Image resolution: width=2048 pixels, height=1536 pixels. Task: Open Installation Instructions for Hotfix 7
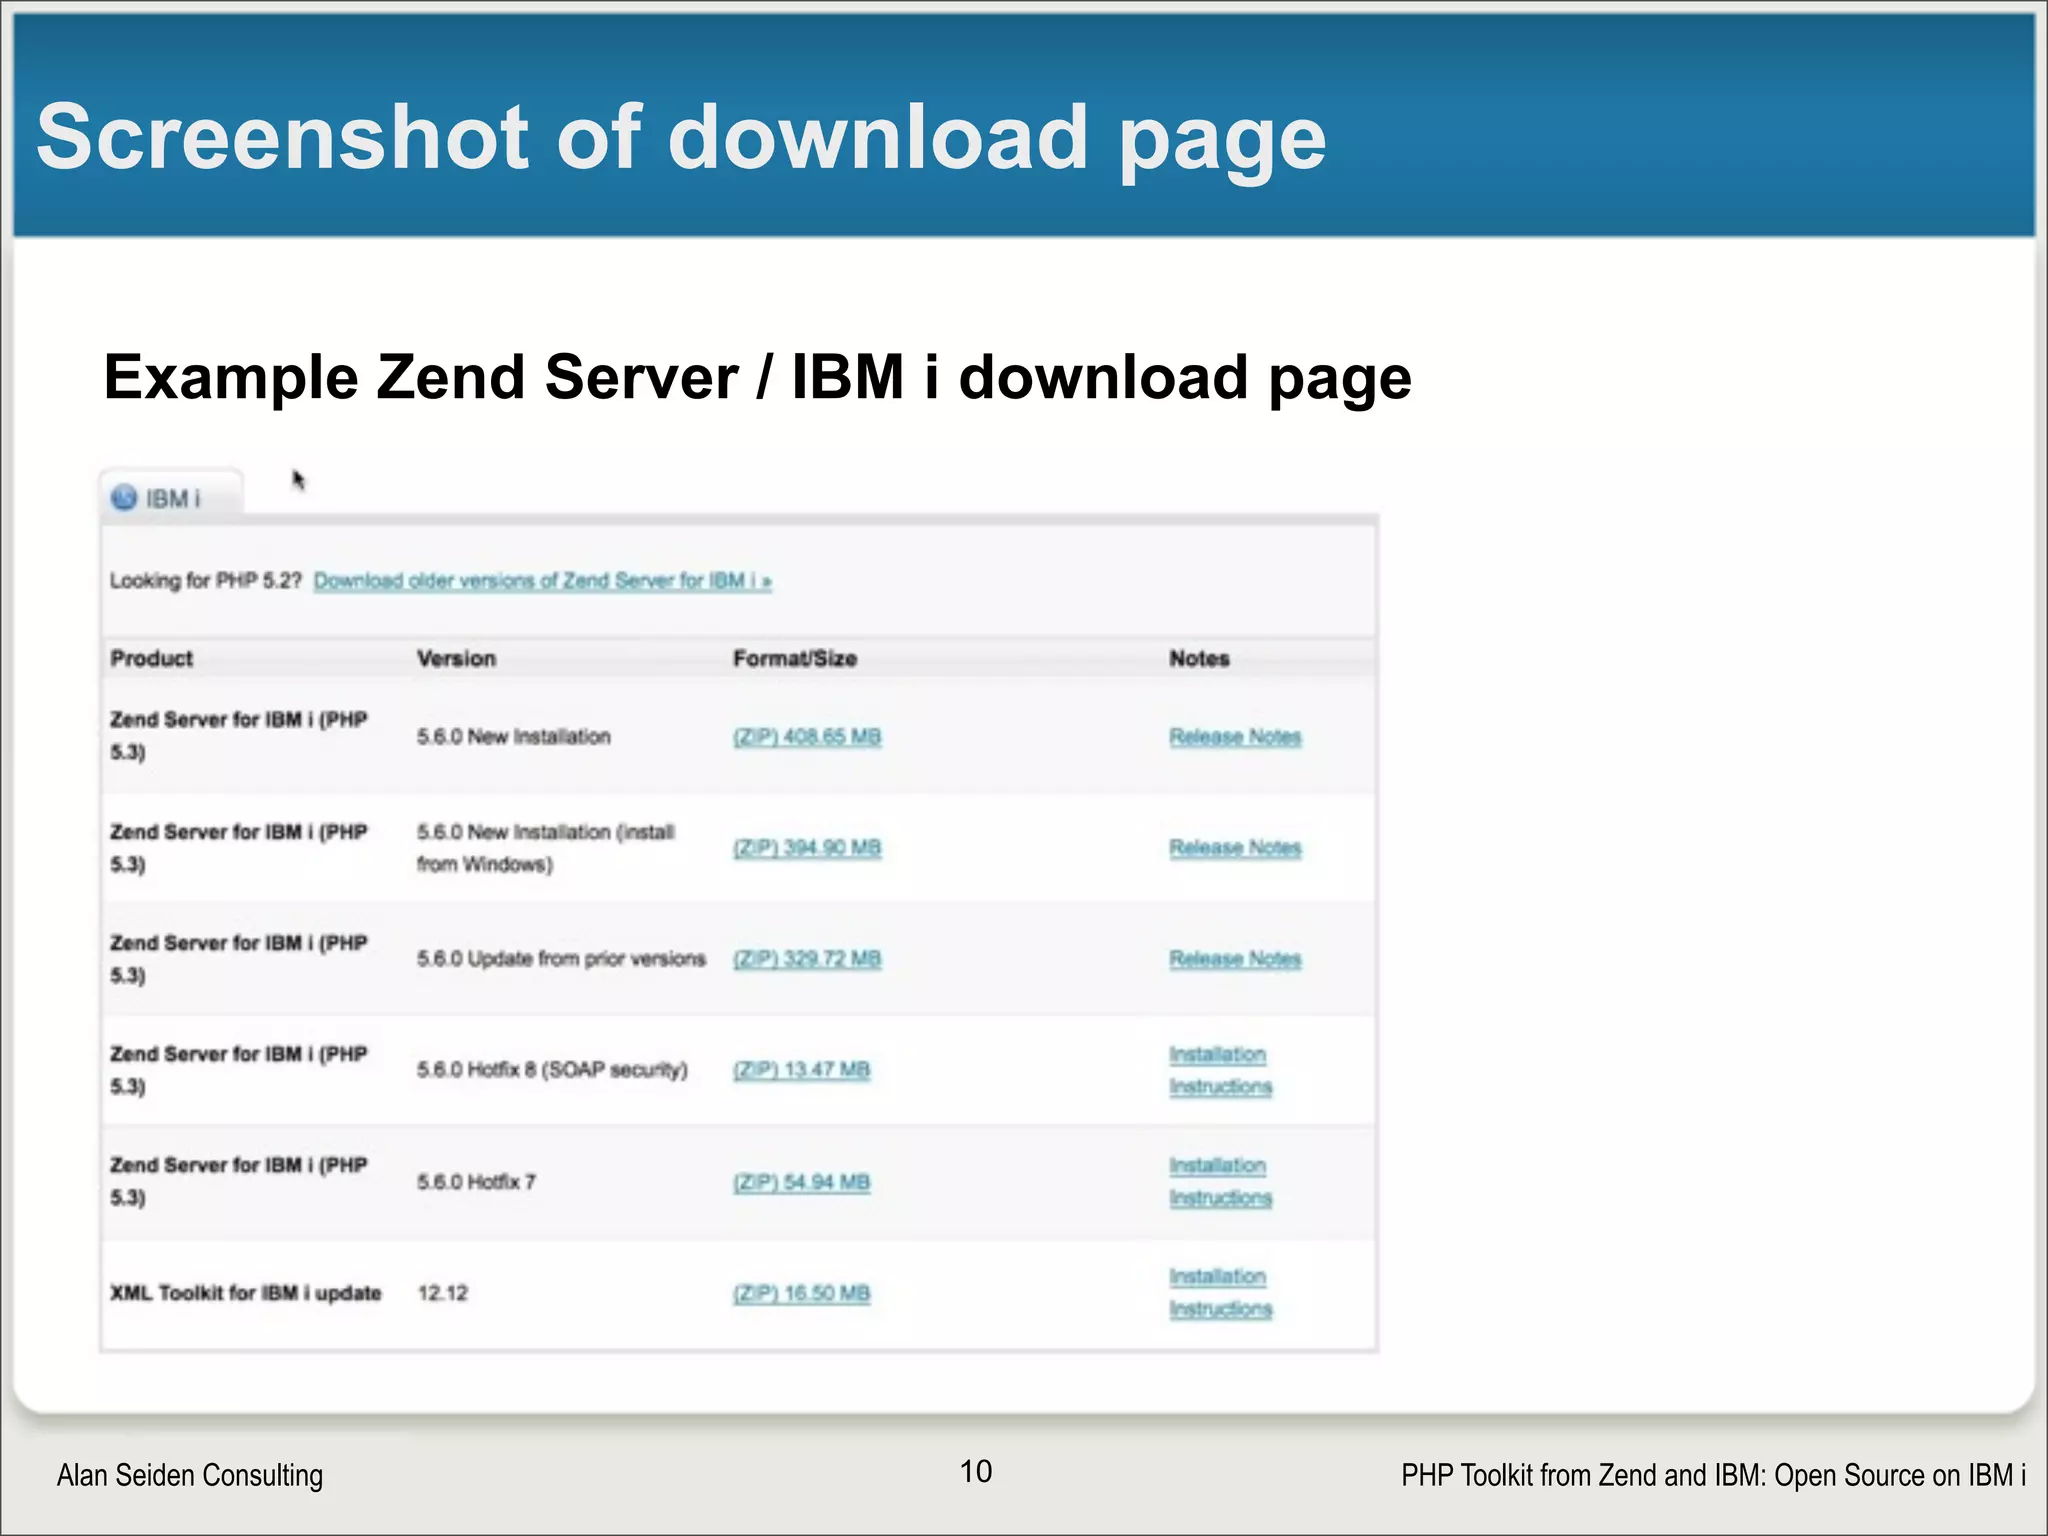coord(1220,1182)
